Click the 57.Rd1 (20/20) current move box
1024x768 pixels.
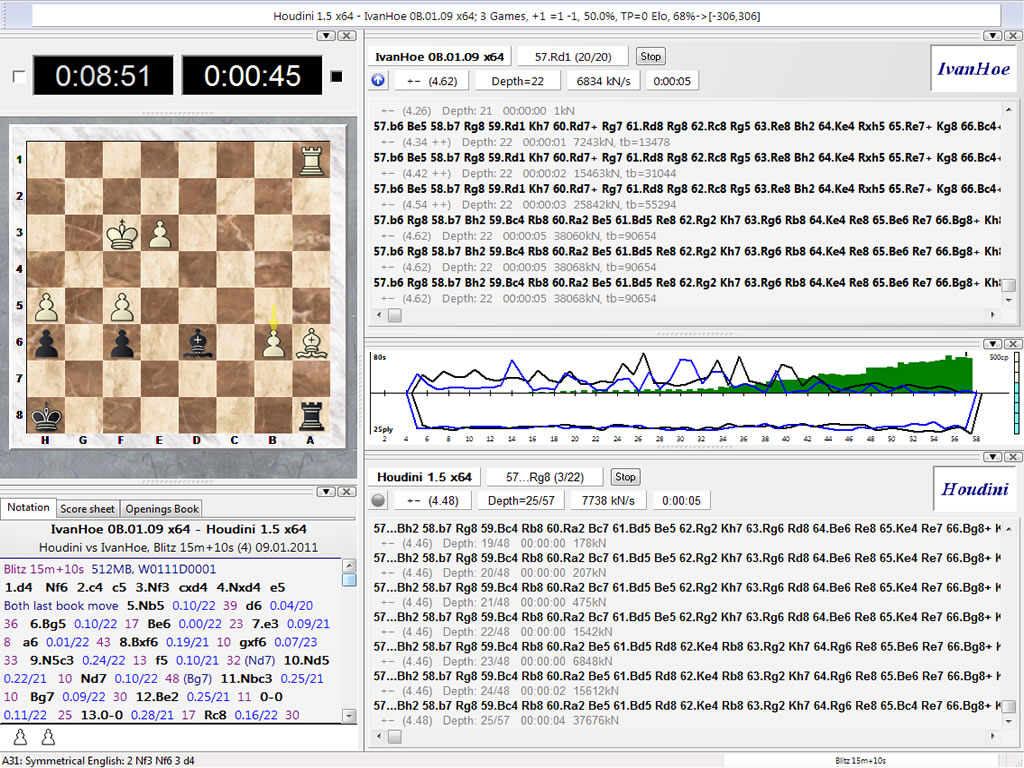click(x=573, y=57)
